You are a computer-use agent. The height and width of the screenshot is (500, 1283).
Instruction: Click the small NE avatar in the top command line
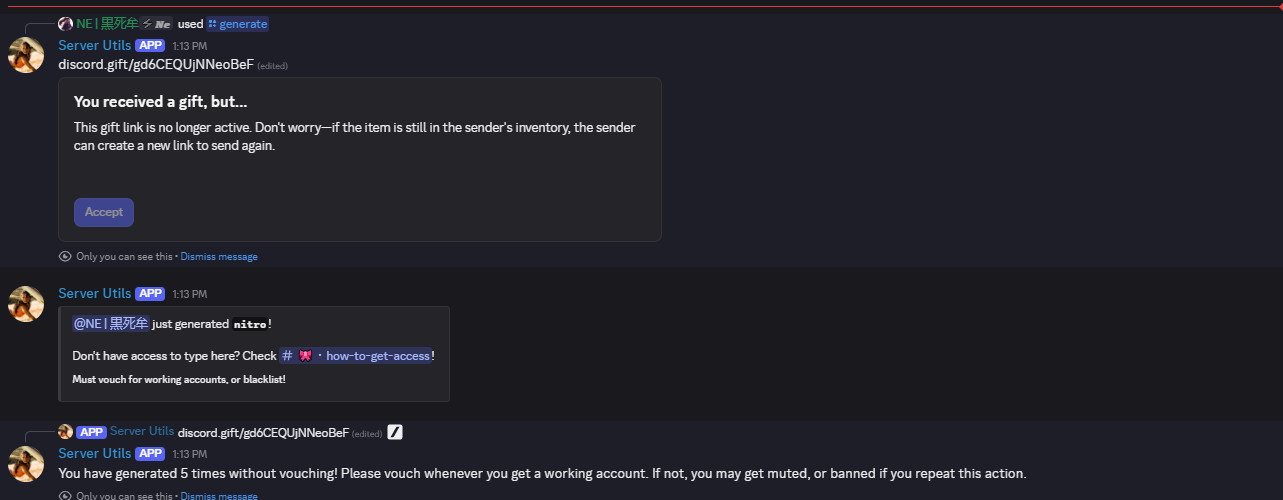pyautogui.click(x=66, y=23)
